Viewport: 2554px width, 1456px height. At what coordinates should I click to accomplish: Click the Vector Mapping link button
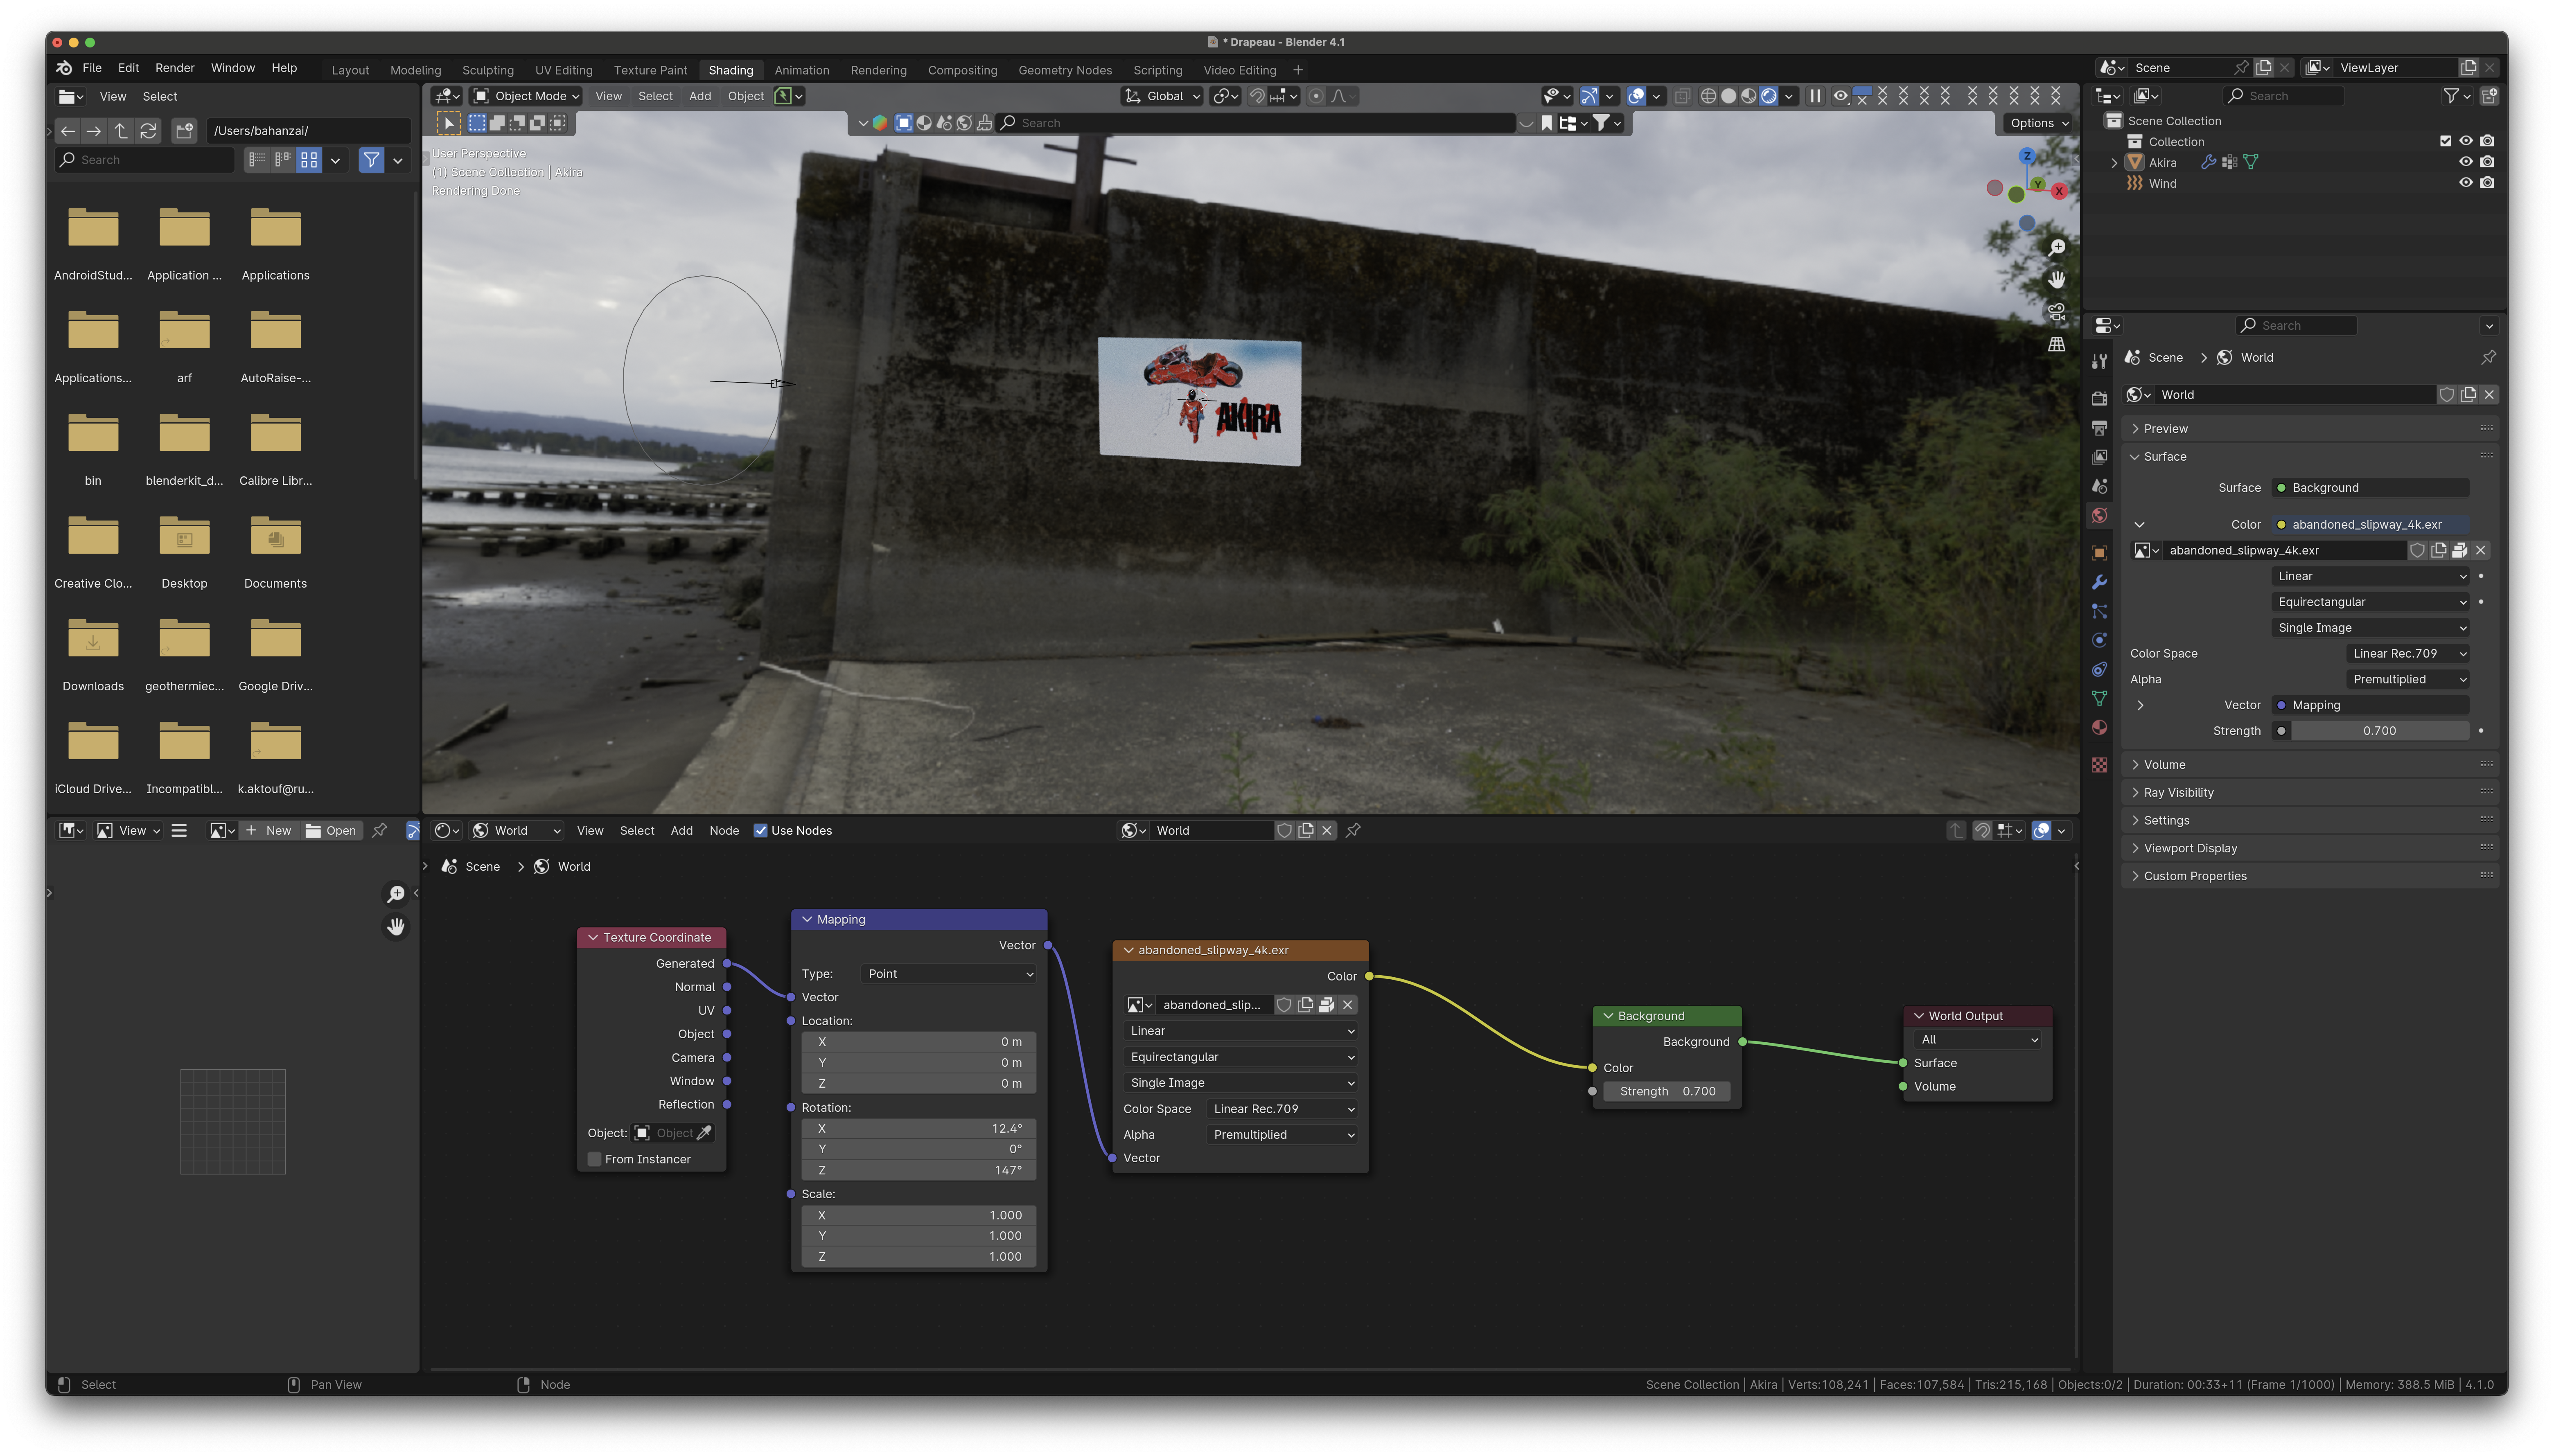[2369, 705]
